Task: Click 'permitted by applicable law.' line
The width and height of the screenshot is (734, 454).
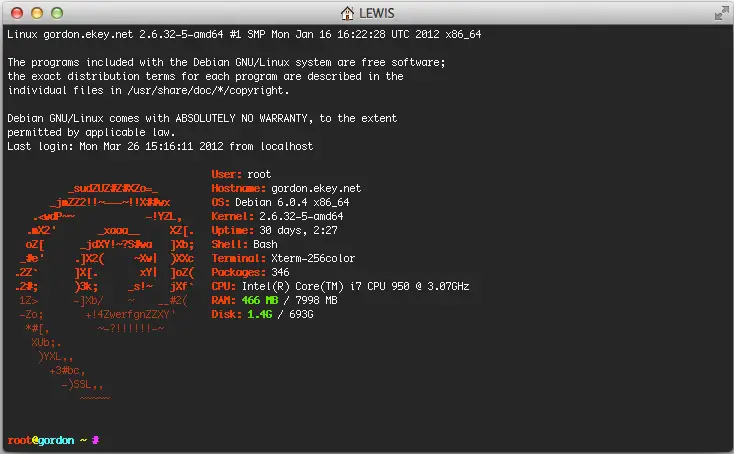Action: (91, 132)
